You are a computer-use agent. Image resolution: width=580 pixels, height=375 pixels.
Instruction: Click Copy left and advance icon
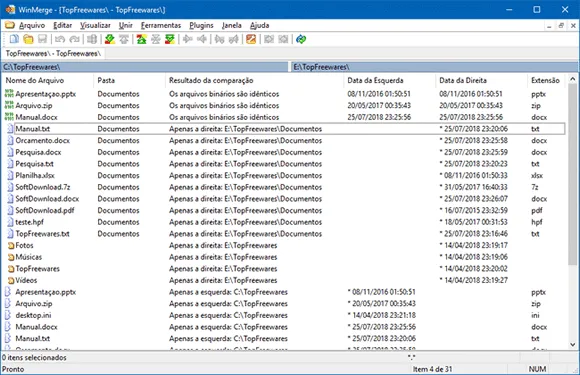pos(233,39)
